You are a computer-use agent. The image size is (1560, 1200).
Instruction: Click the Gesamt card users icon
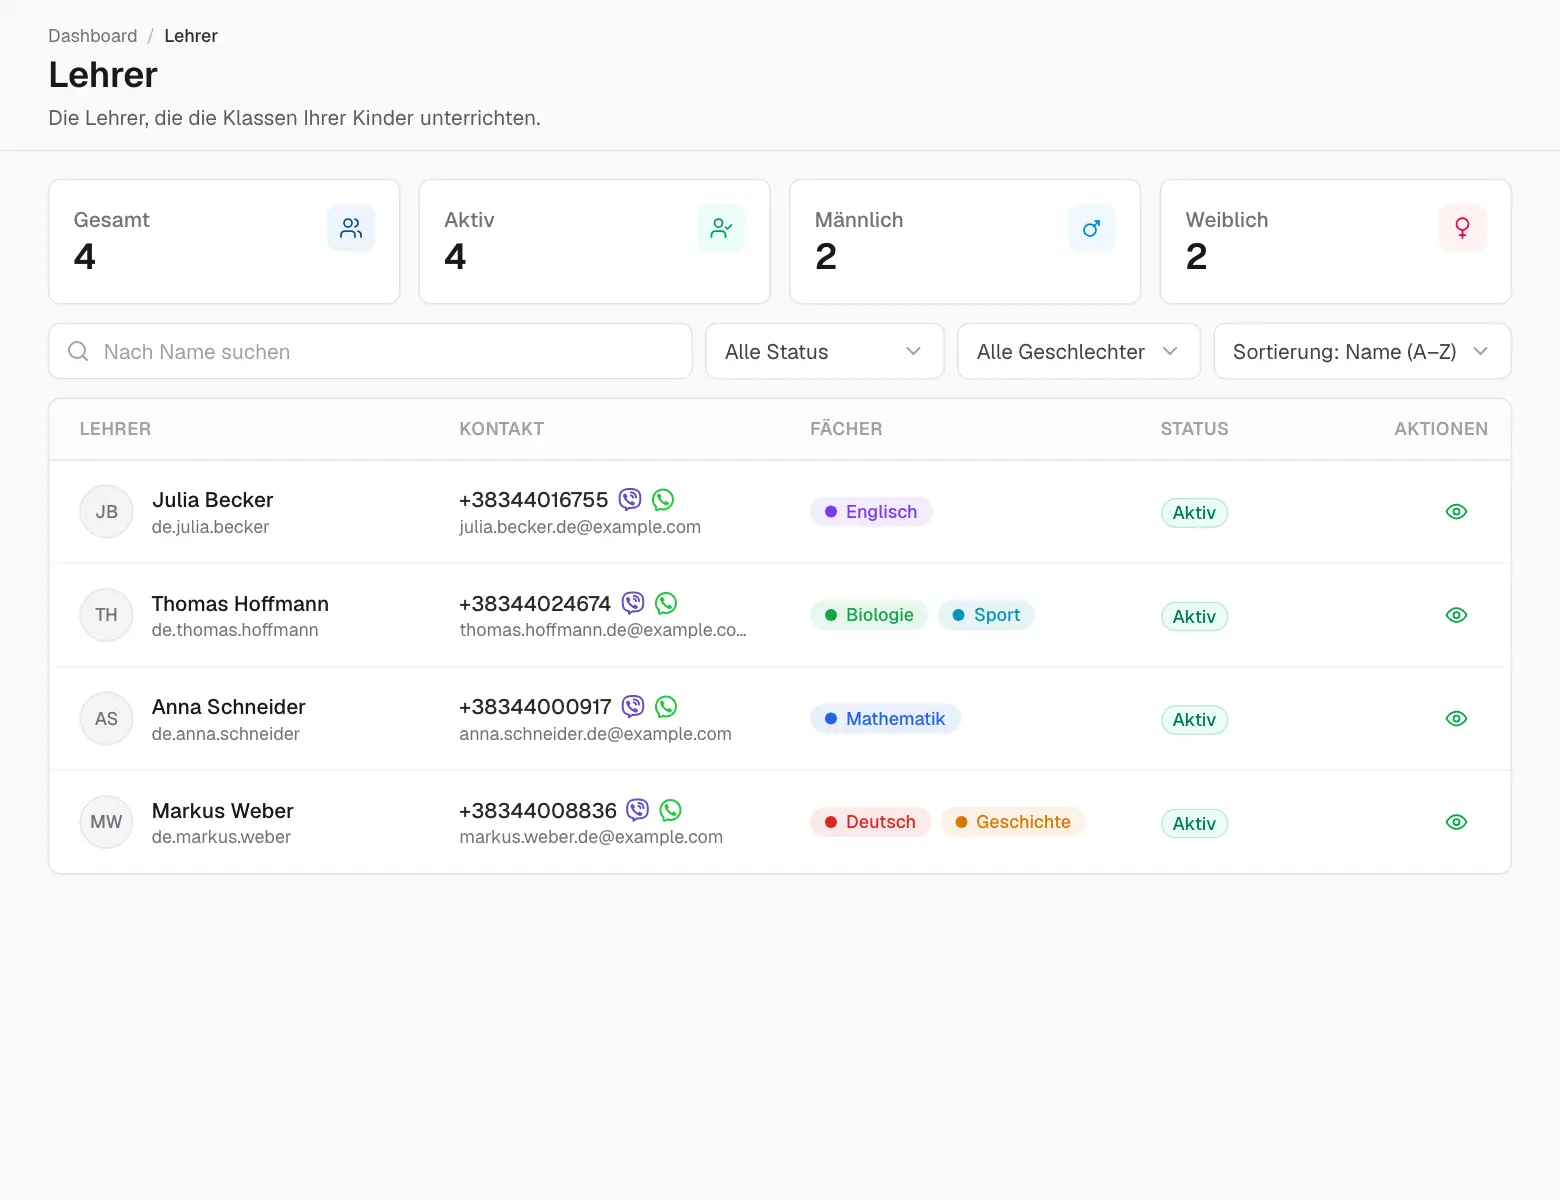tap(351, 229)
